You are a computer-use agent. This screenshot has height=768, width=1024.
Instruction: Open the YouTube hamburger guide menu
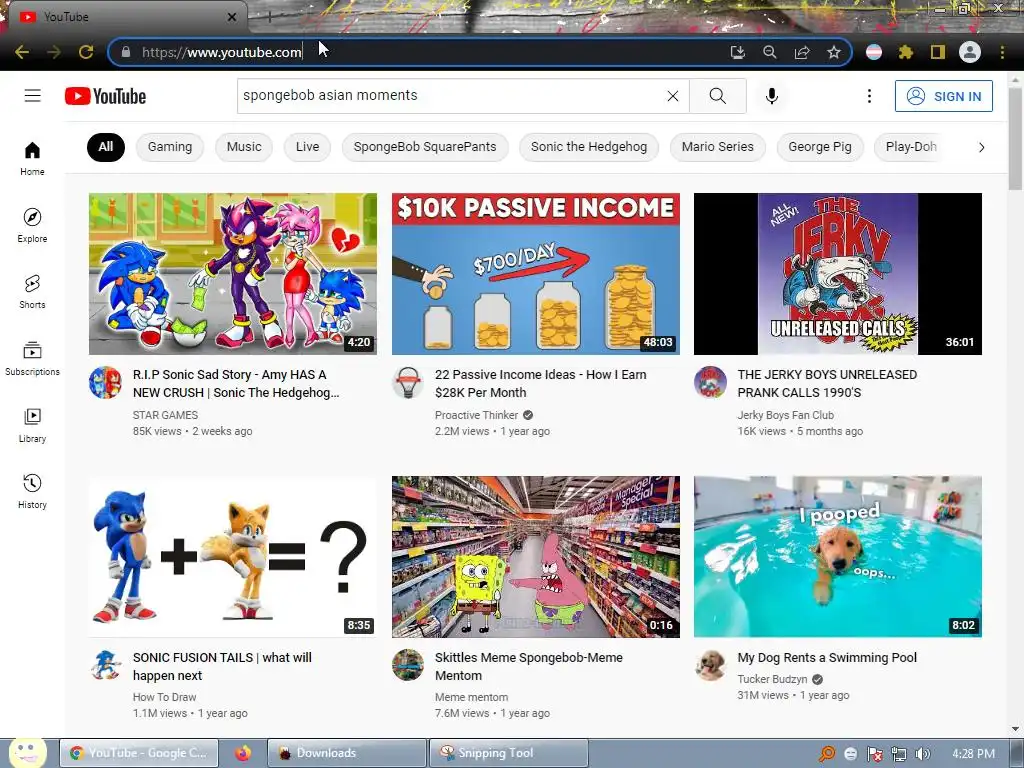33,96
